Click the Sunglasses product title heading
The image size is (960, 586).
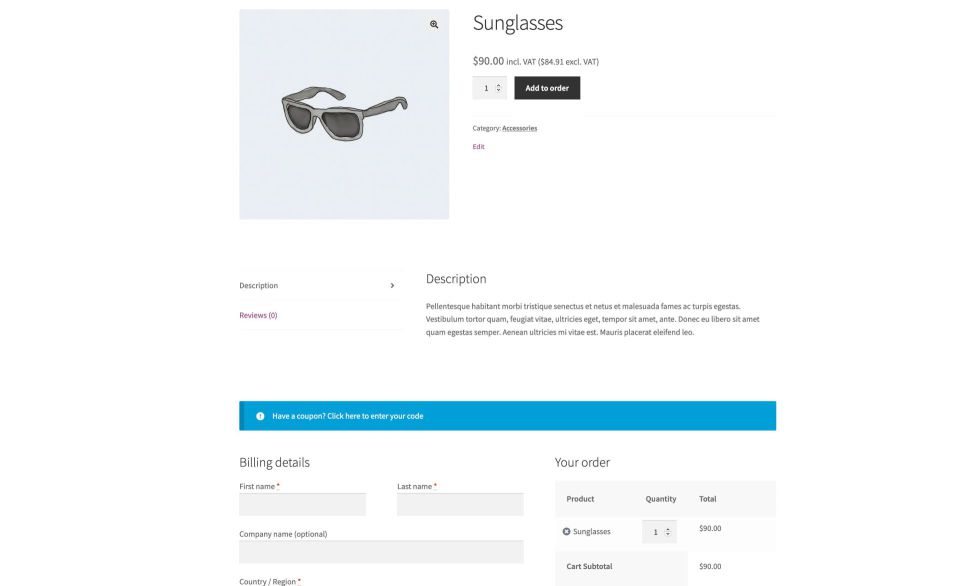[x=518, y=23]
